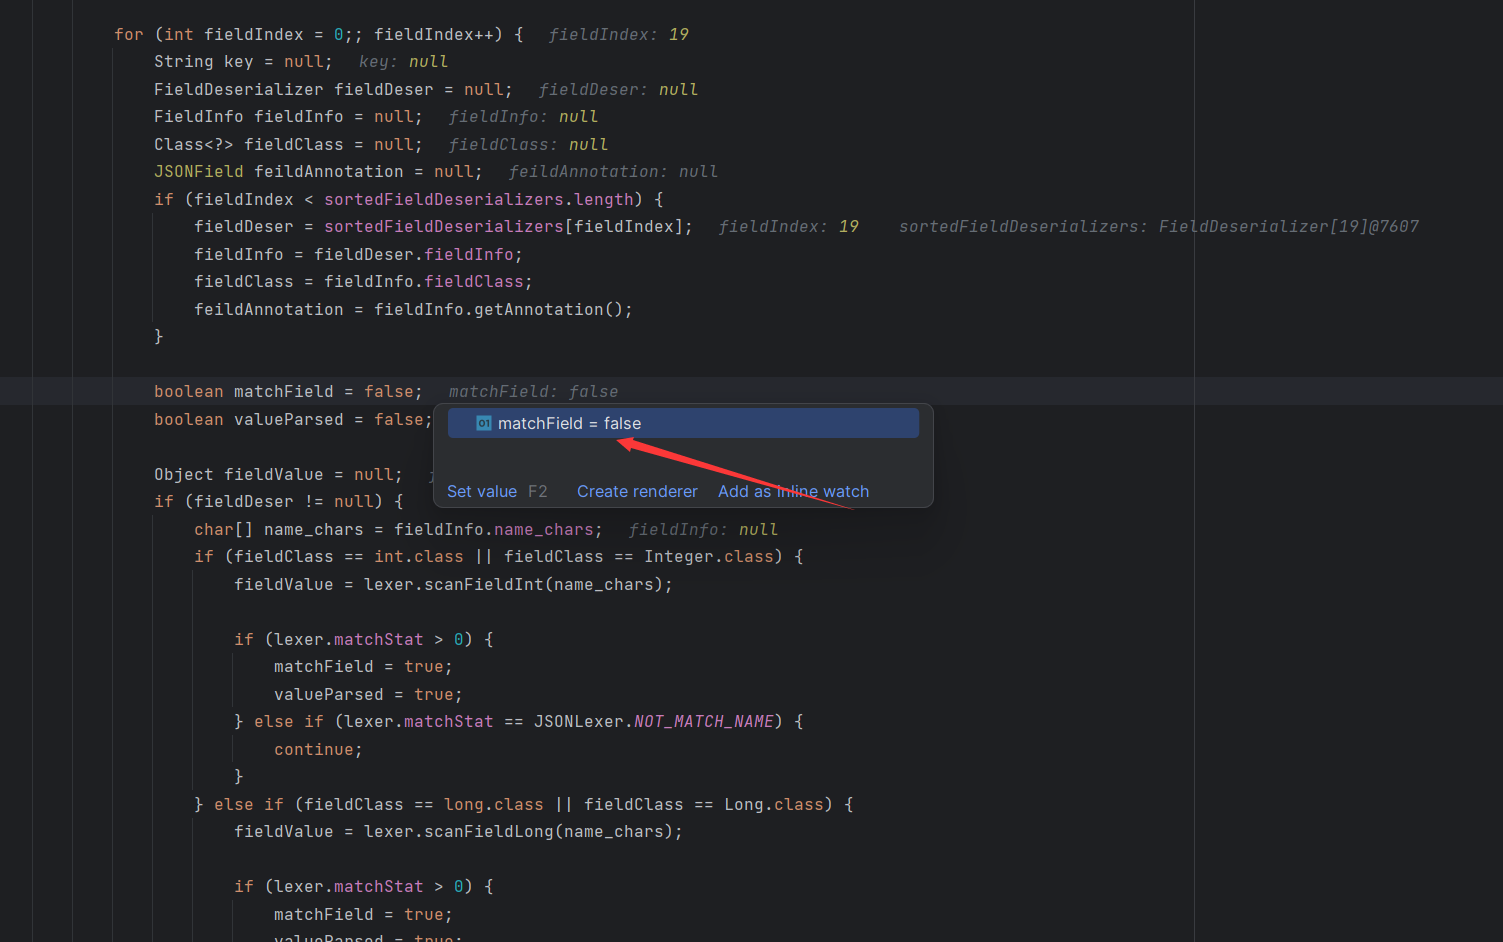The width and height of the screenshot is (1503, 942).
Task: Click 'scanFieldInt' method call
Action: point(484,584)
